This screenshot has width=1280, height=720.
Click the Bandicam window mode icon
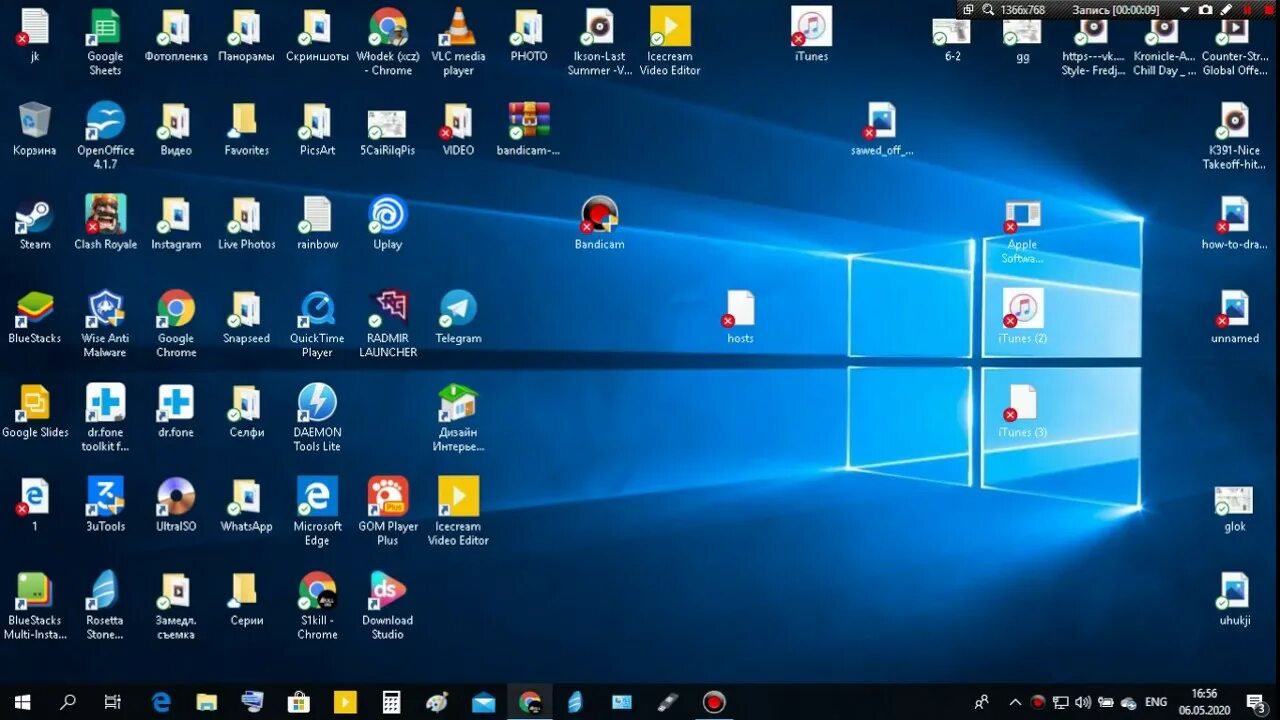(968, 10)
